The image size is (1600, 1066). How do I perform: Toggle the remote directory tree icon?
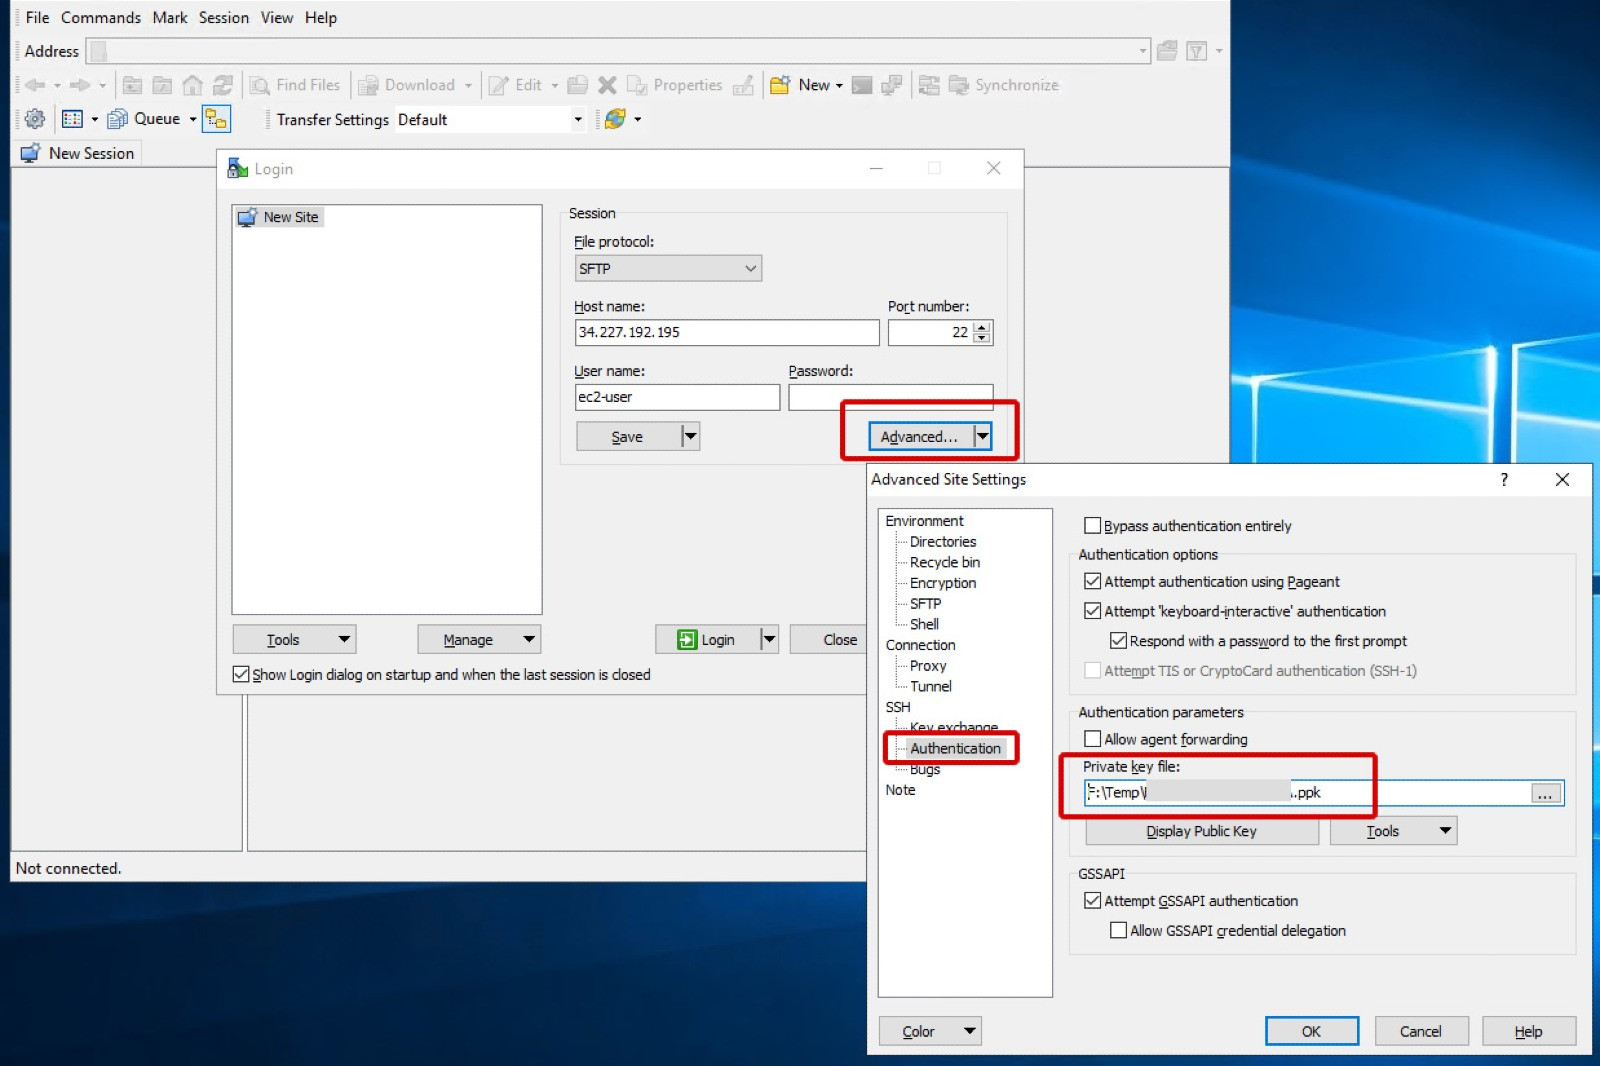(x=216, y=119)
